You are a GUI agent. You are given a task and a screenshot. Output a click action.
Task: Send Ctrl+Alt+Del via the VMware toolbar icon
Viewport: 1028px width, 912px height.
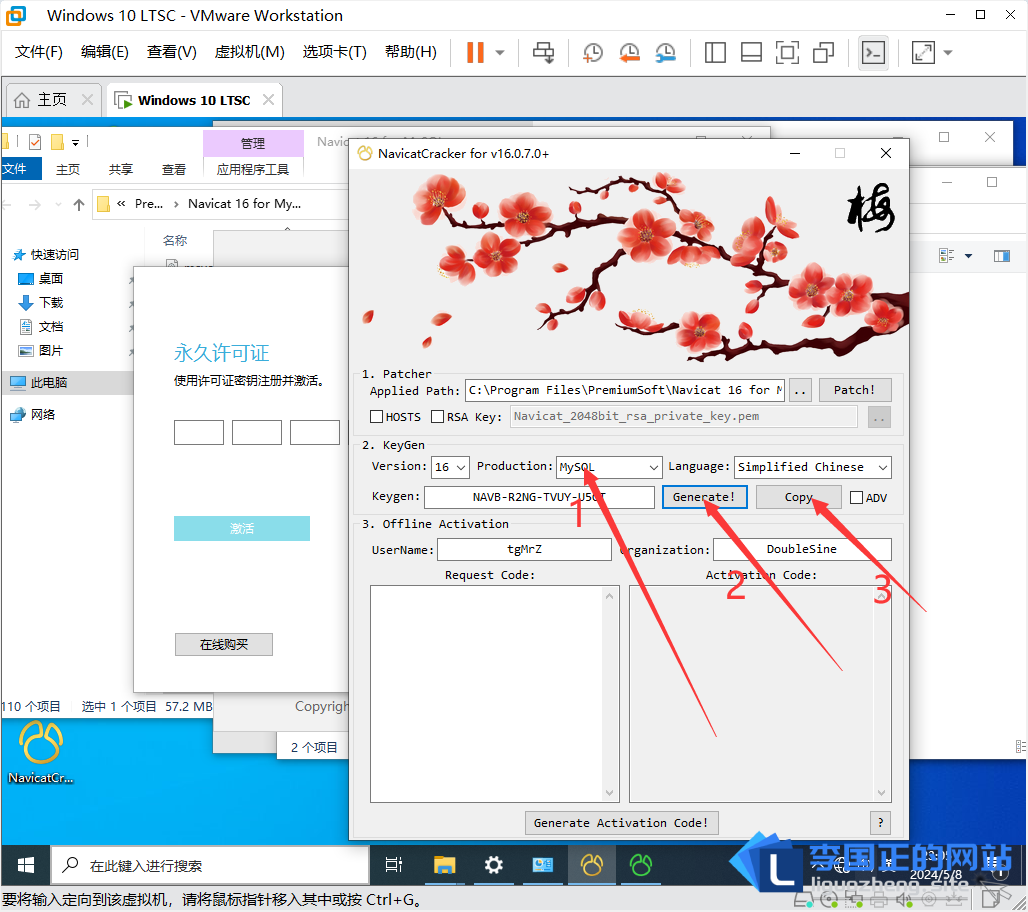pyautogui.click(x=544, y=52)
